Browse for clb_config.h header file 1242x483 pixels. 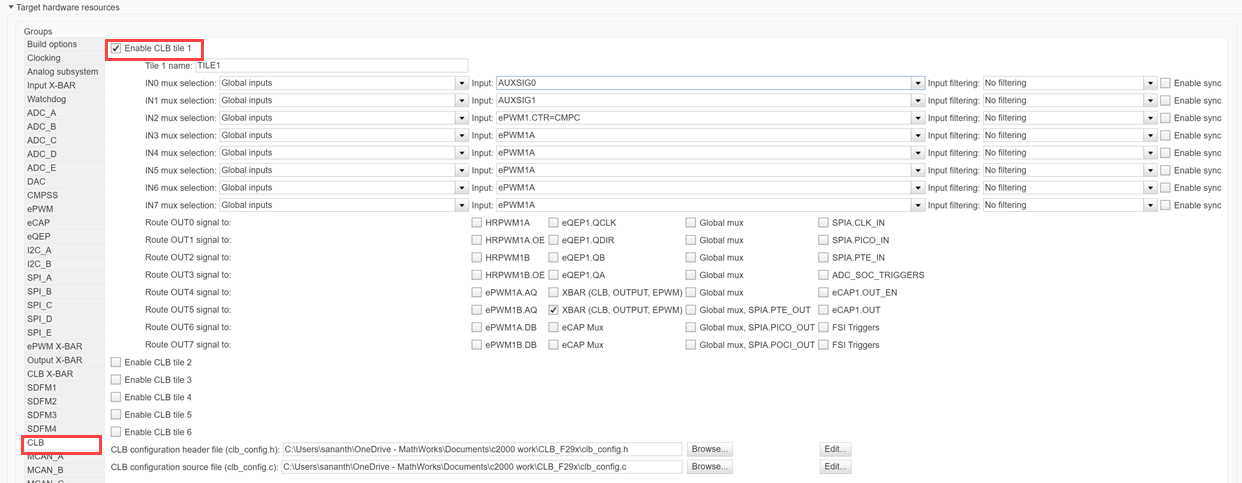[710, 449]
